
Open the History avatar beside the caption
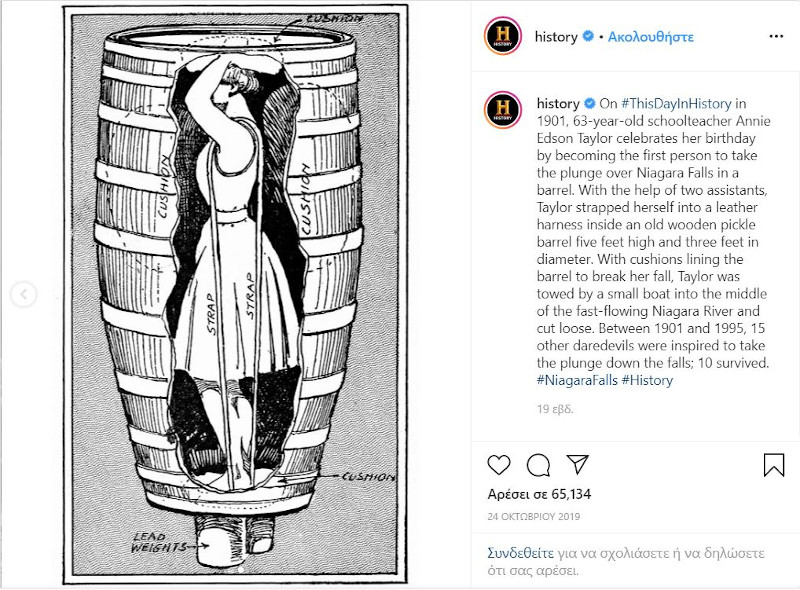coord(503,110)
